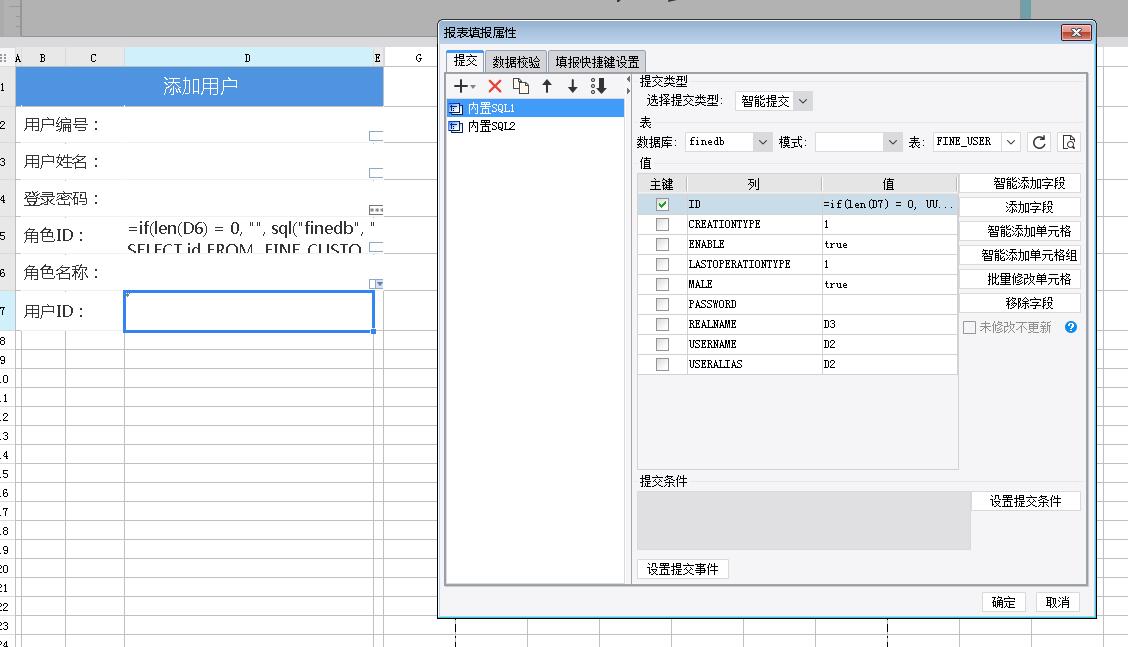The image size is (1128, 647).
Task: Delete the selected submit item with red X
Action: tap(494, 87)
